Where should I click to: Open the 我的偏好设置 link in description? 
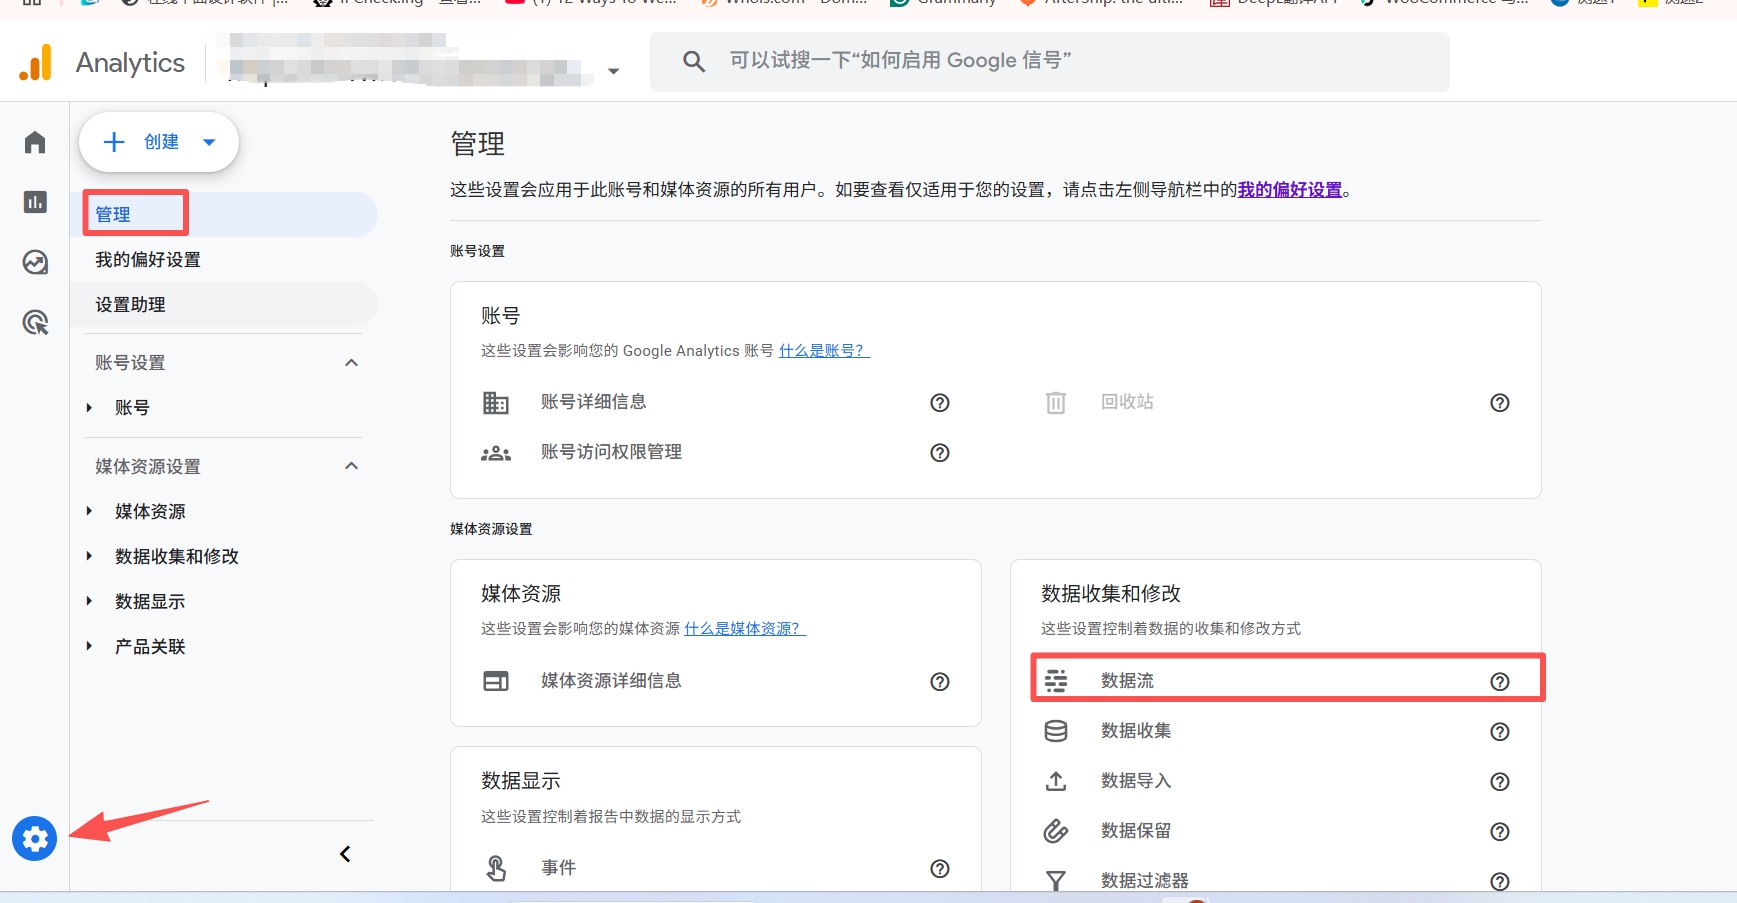[1289, 190]
